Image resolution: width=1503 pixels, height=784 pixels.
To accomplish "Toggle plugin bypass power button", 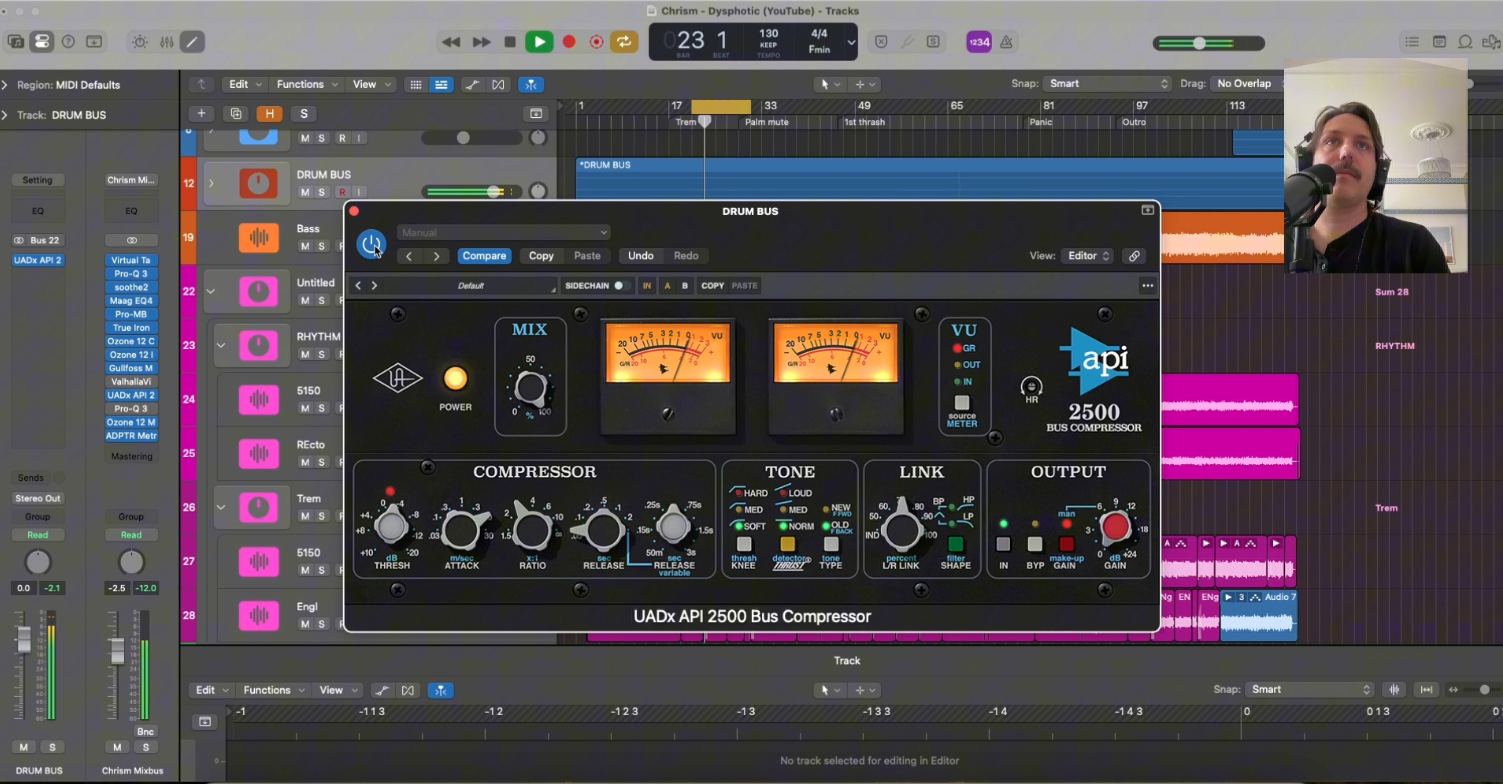I will 371,243.
